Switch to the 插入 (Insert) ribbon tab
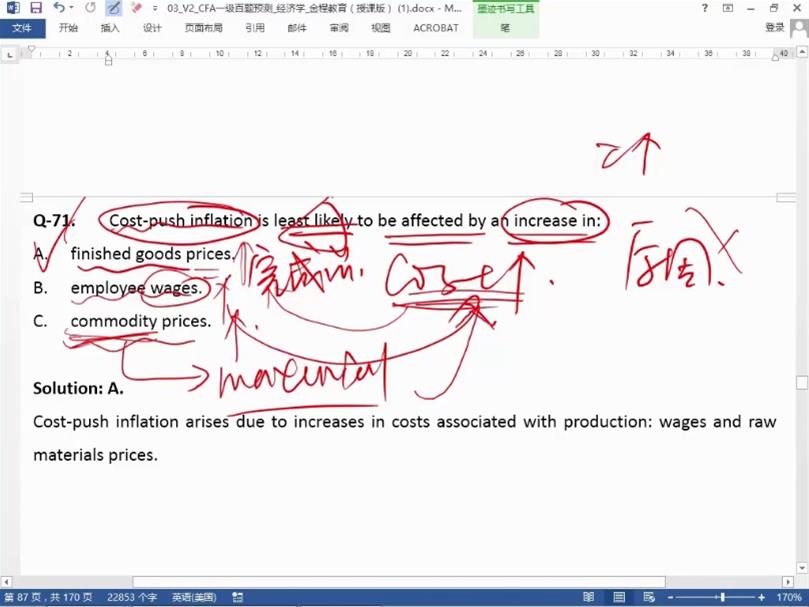Viewport: 809px width, 607px height. coord(110,28)
